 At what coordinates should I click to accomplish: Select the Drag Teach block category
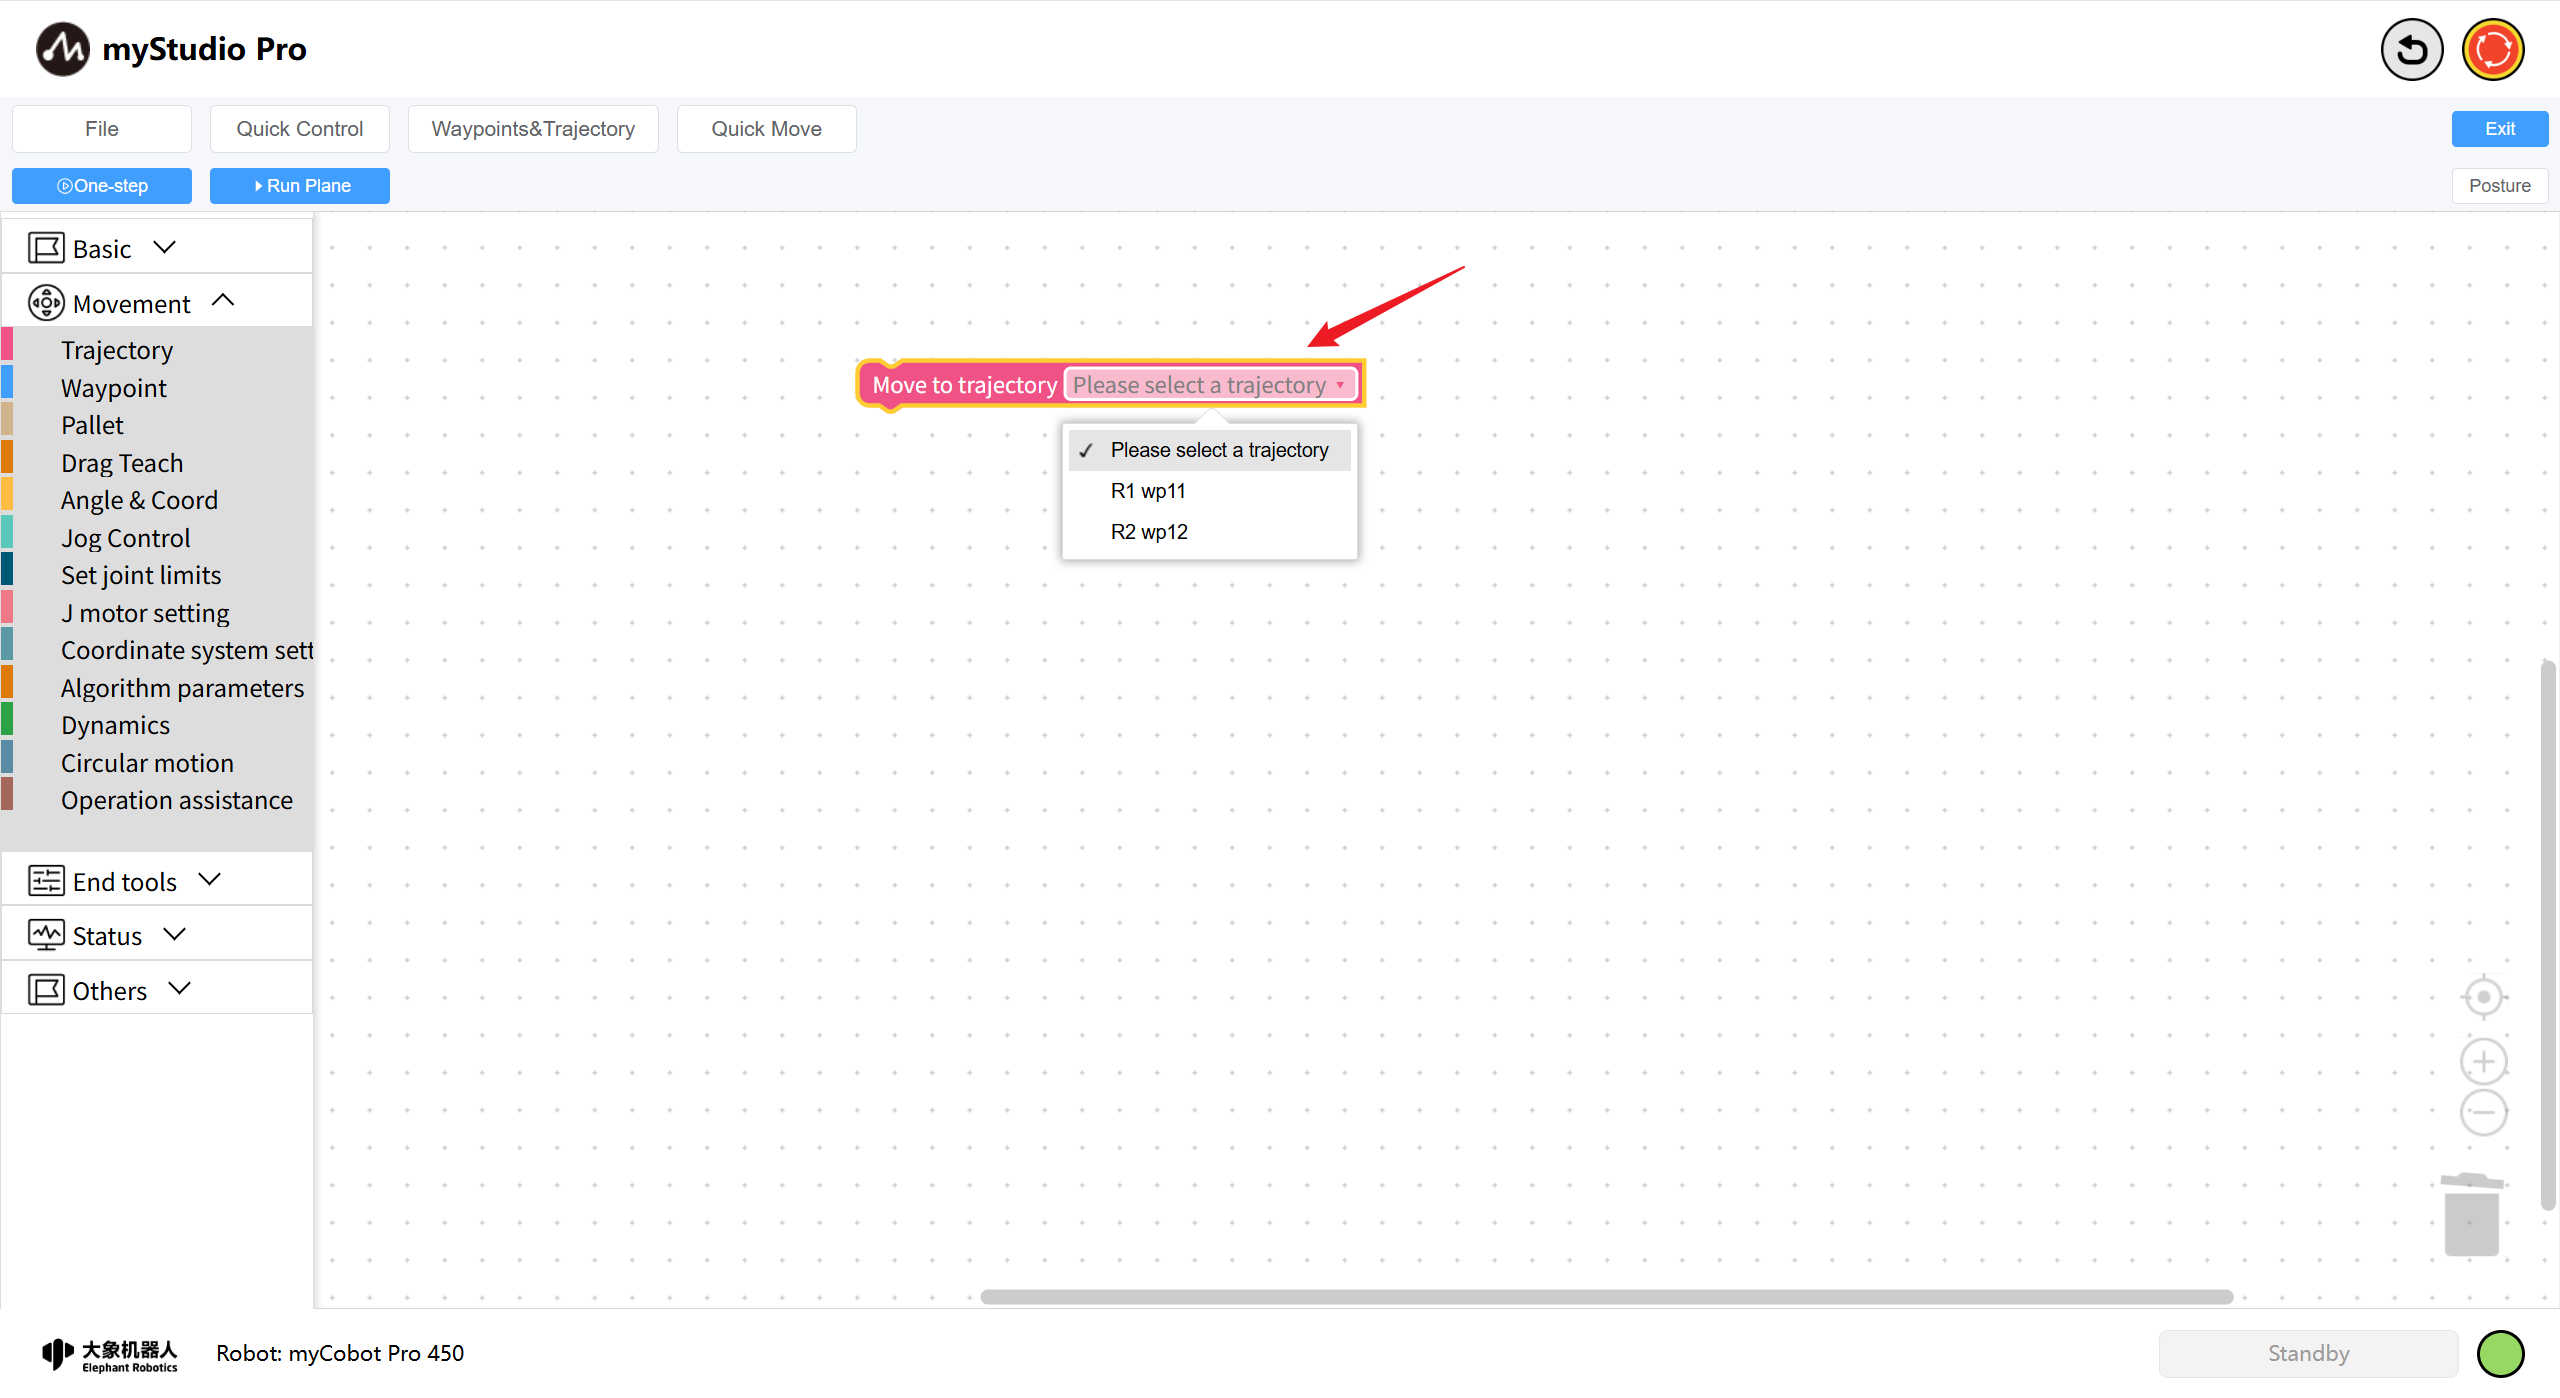[122, 463]
